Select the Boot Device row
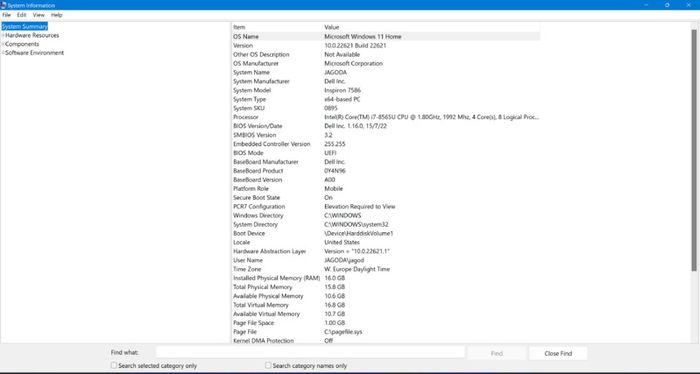Viewport: 700px width, 374px height. 386,233
